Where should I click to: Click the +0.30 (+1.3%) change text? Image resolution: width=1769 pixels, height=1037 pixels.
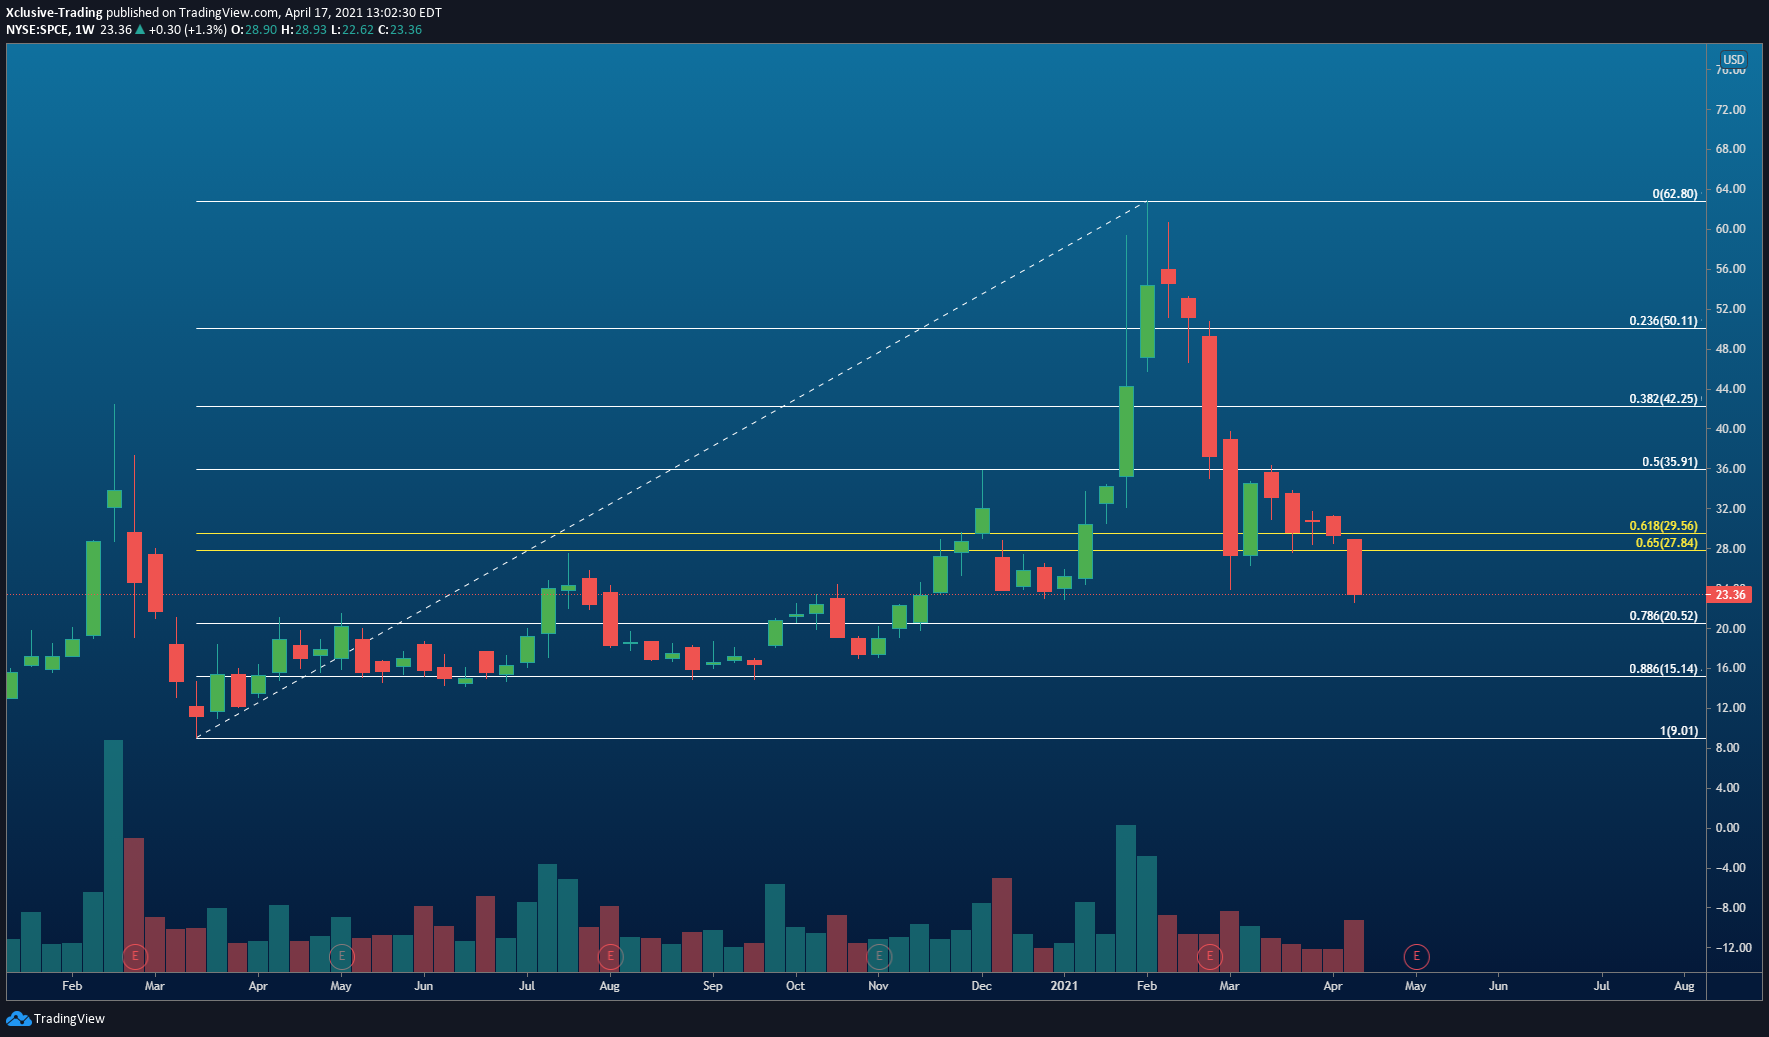pos(187,30)
